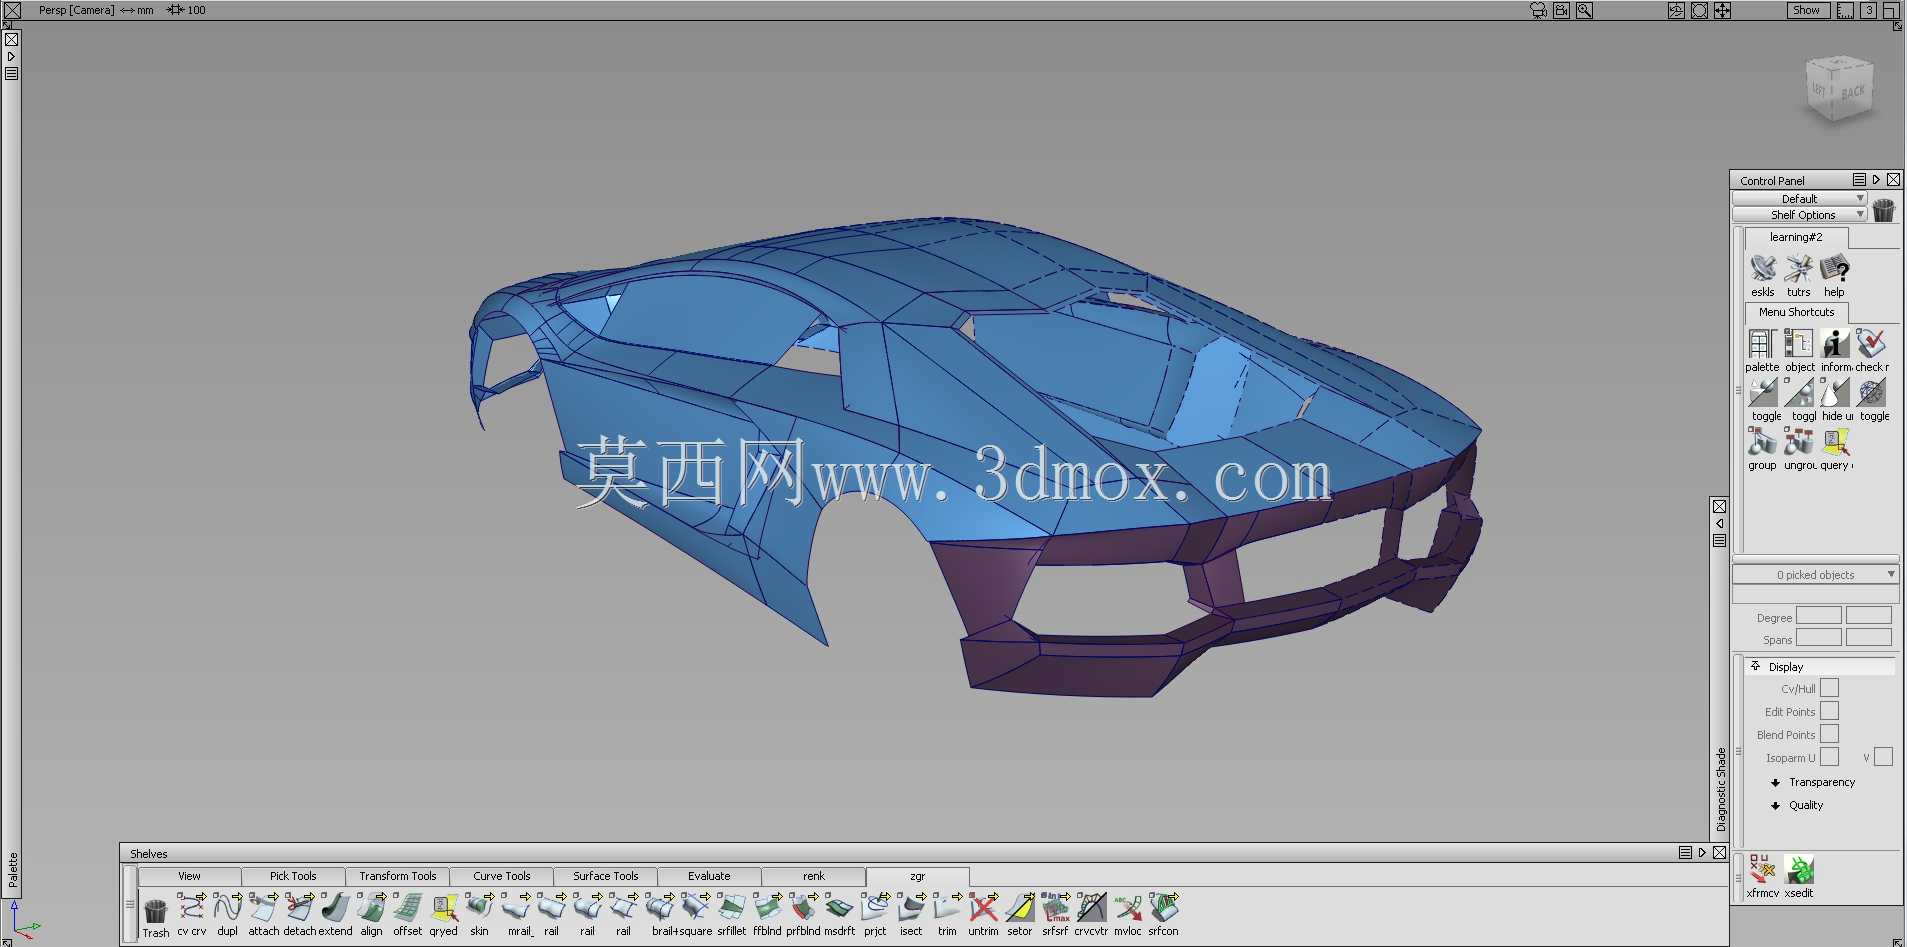The image size is (1907, 947).
Task: Expand the Quality section
Action: [x=1776, y=805]
